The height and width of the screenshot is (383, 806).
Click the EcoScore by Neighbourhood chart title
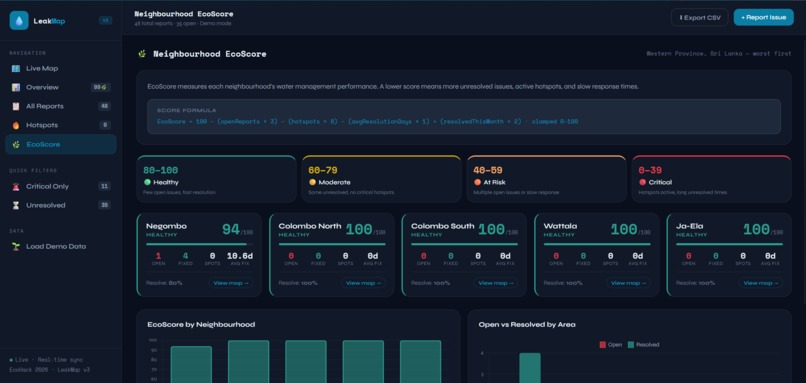click(x=201, y=324)
